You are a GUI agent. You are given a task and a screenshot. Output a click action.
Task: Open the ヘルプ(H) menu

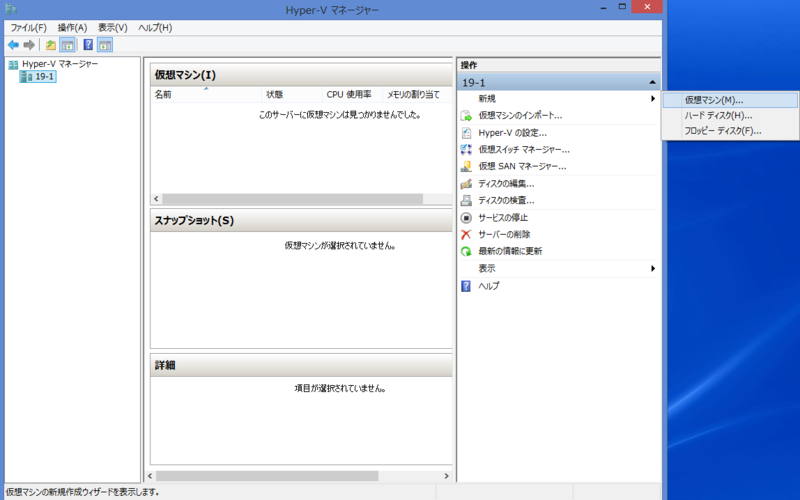(155, 28)
